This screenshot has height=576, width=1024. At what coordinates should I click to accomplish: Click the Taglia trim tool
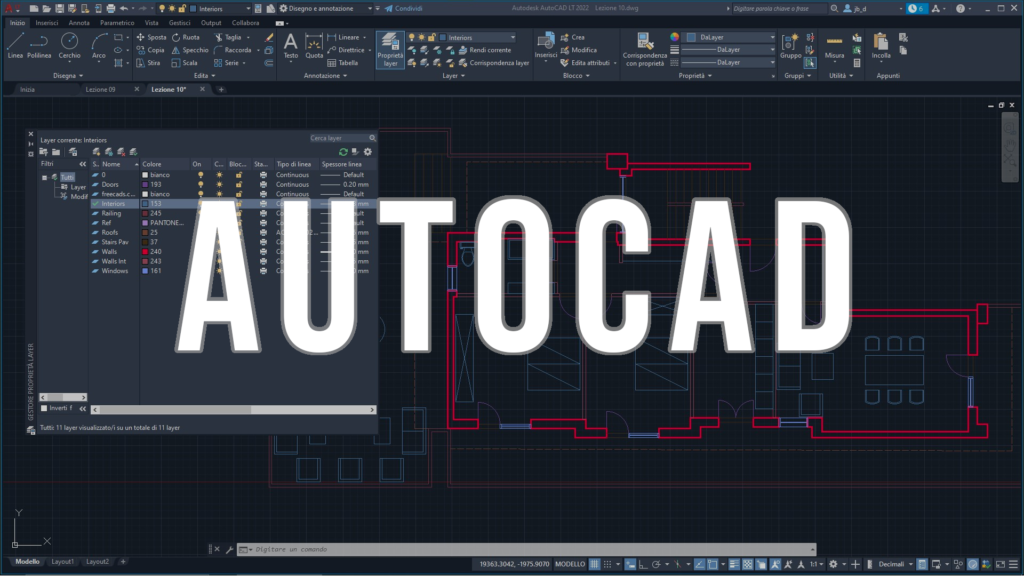point(228,37)
